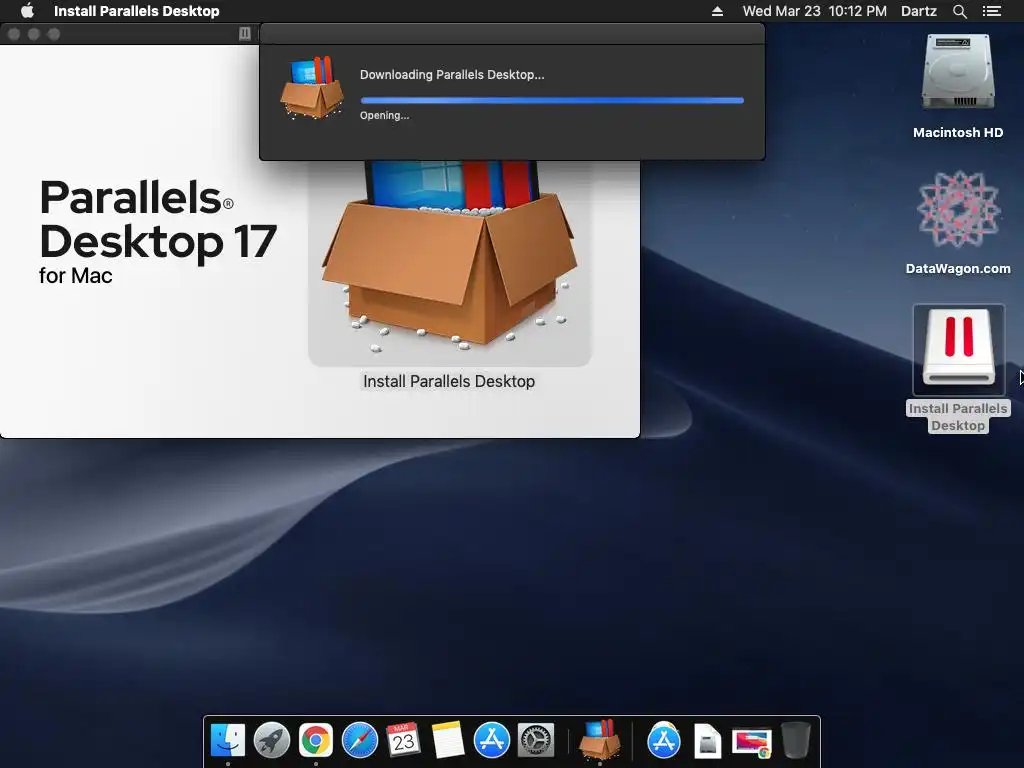
Task: Click the Parallels box icon in download dialog
Action: [312, 88]
